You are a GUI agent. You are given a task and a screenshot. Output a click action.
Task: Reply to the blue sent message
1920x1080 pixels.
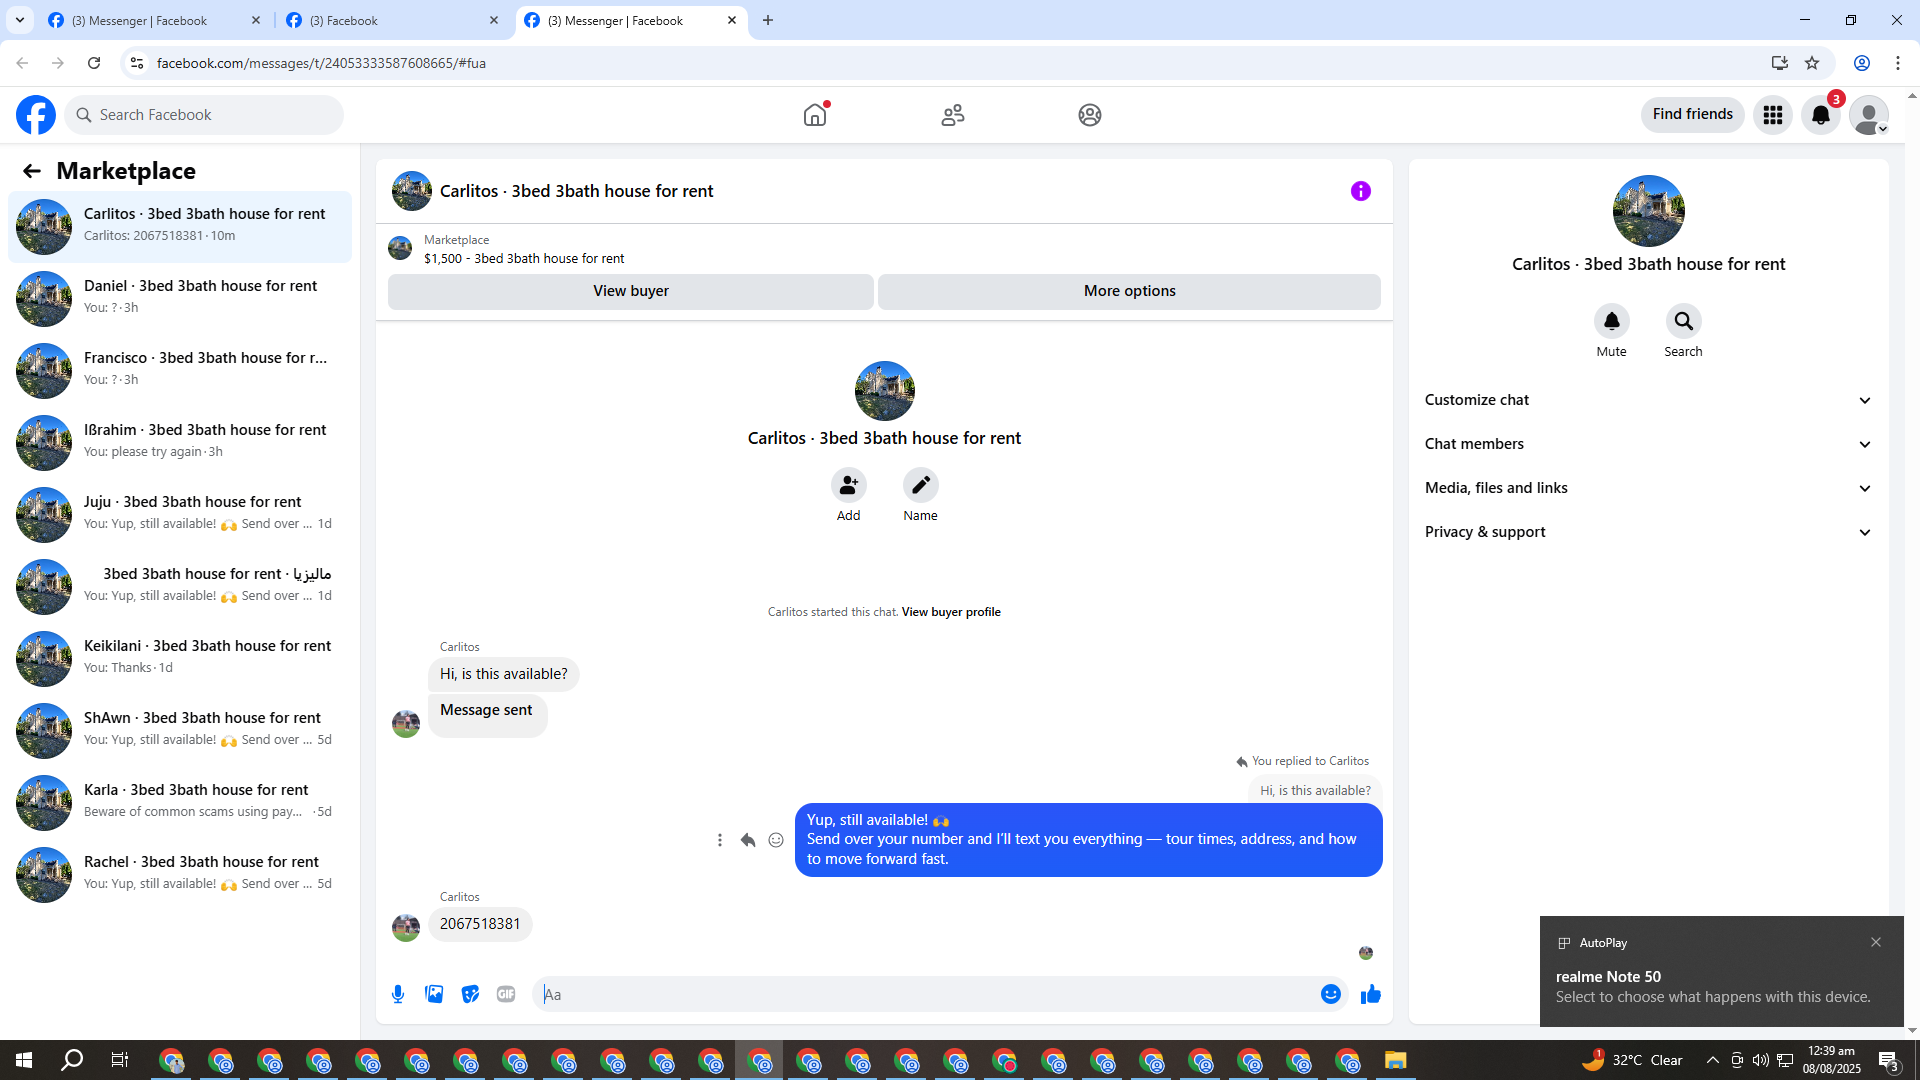coord(748,840)
